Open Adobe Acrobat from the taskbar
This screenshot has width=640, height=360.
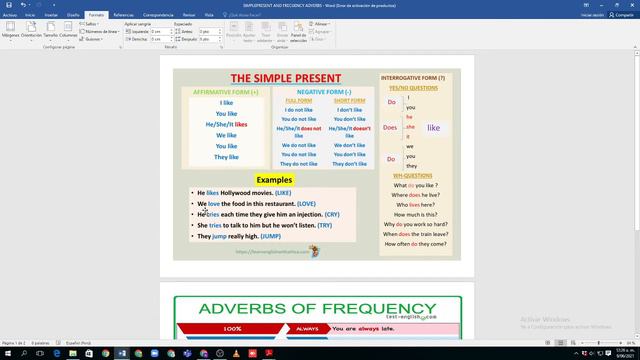click(x=269, y=353)
